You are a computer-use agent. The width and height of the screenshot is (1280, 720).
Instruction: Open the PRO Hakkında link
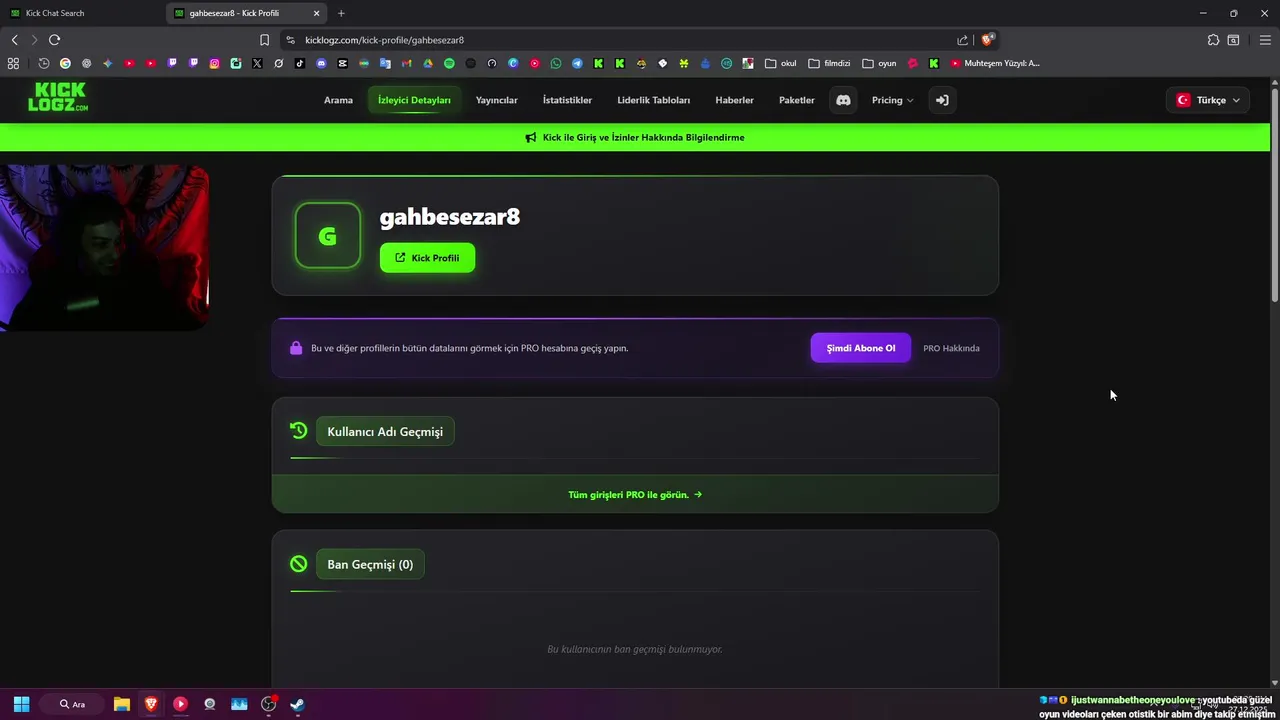[x=951, y=348]
